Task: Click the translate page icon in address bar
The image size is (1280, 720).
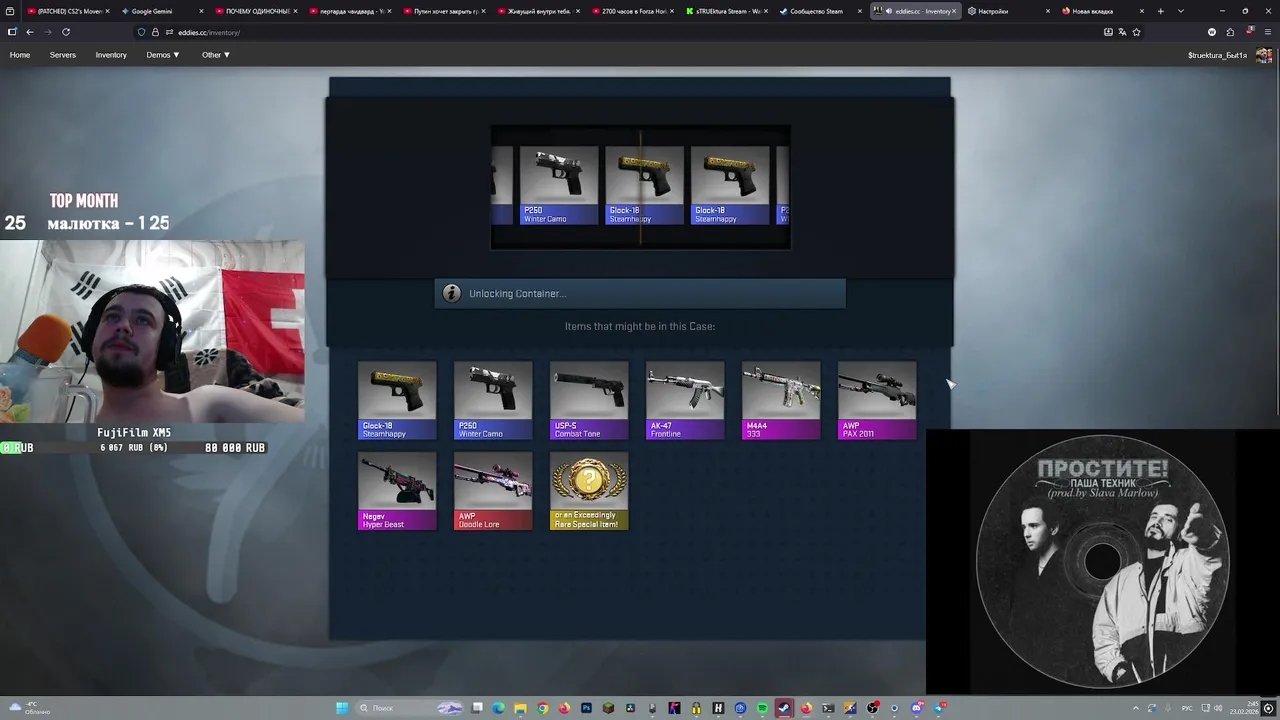Action: 1122,32
